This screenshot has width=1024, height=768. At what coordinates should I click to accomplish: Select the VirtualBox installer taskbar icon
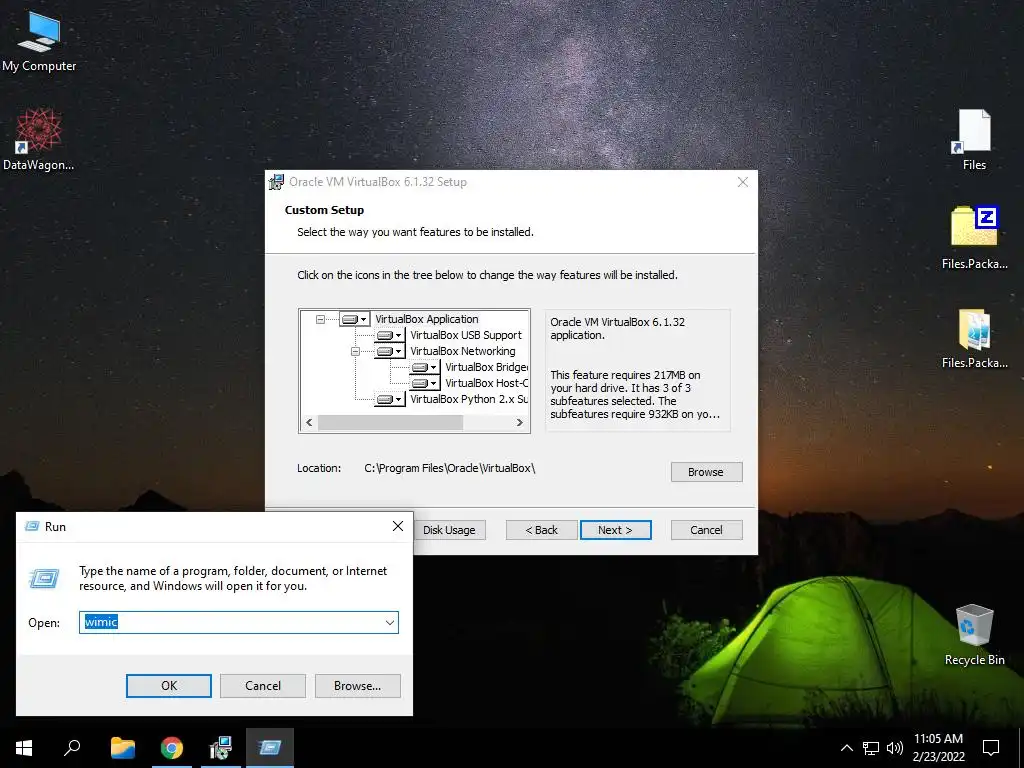point(221,748)
